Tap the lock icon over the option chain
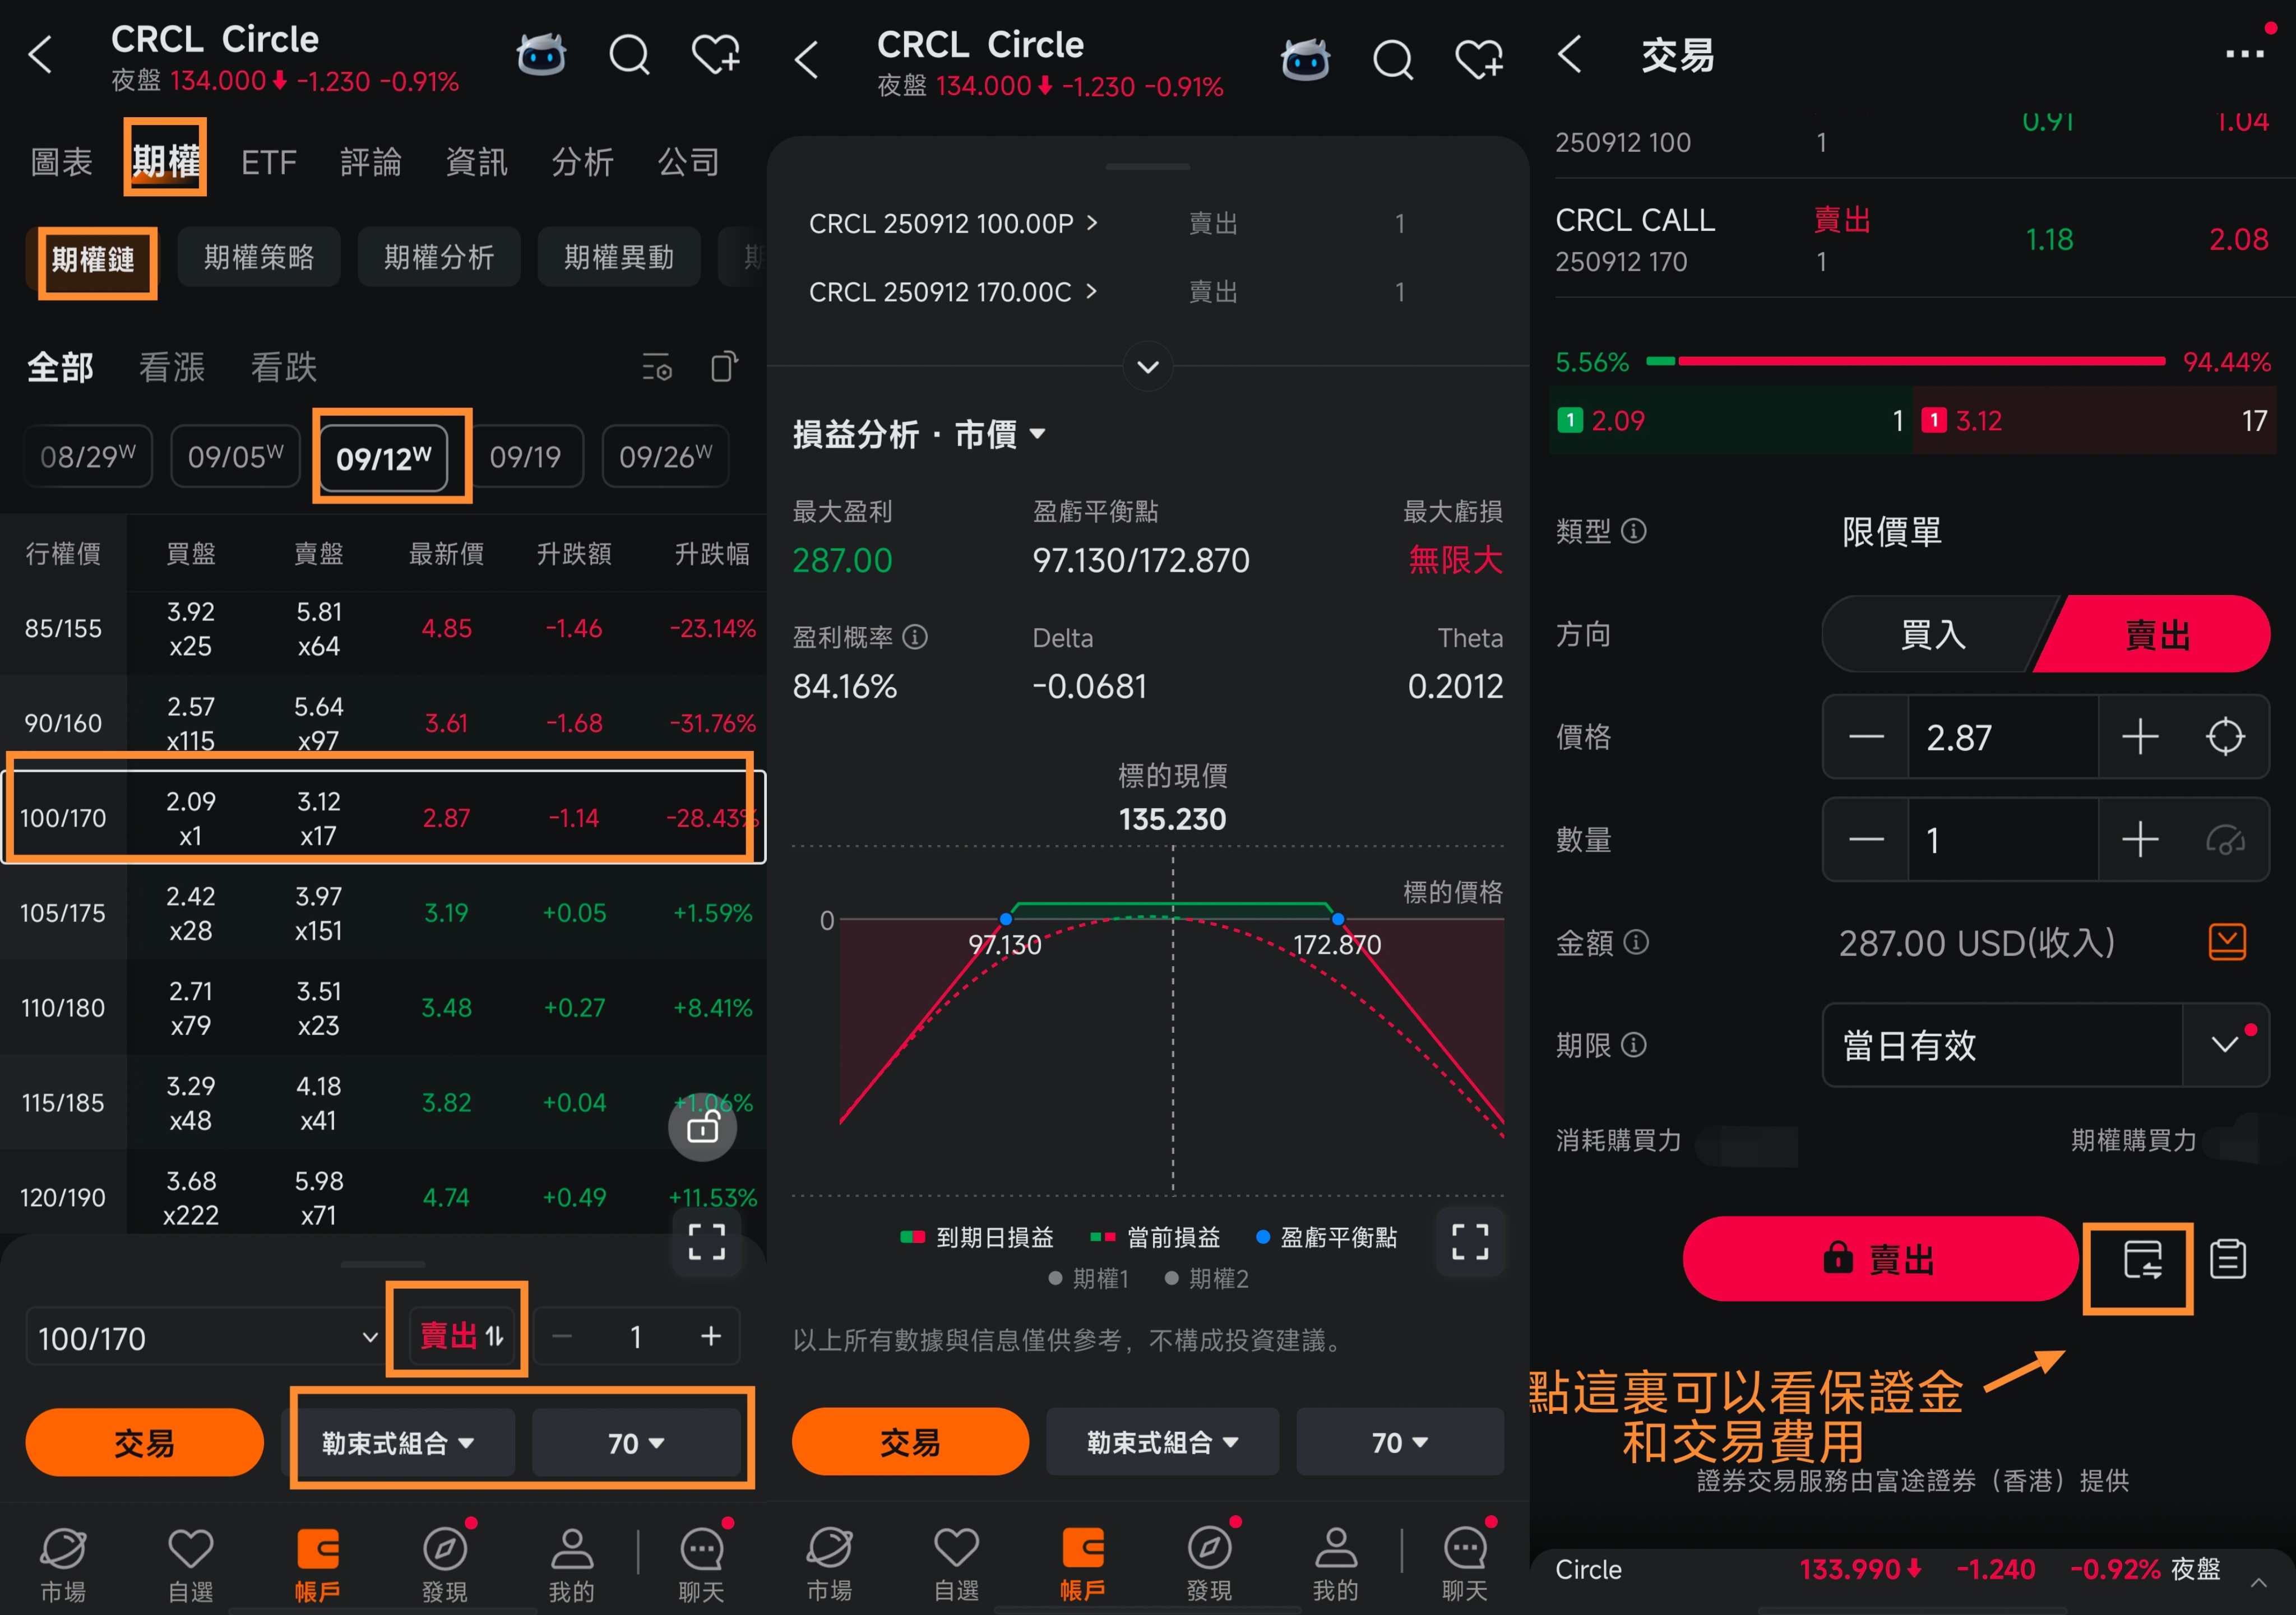The height and width of the screenshot is (1615, 2296). pos(702,1128)
